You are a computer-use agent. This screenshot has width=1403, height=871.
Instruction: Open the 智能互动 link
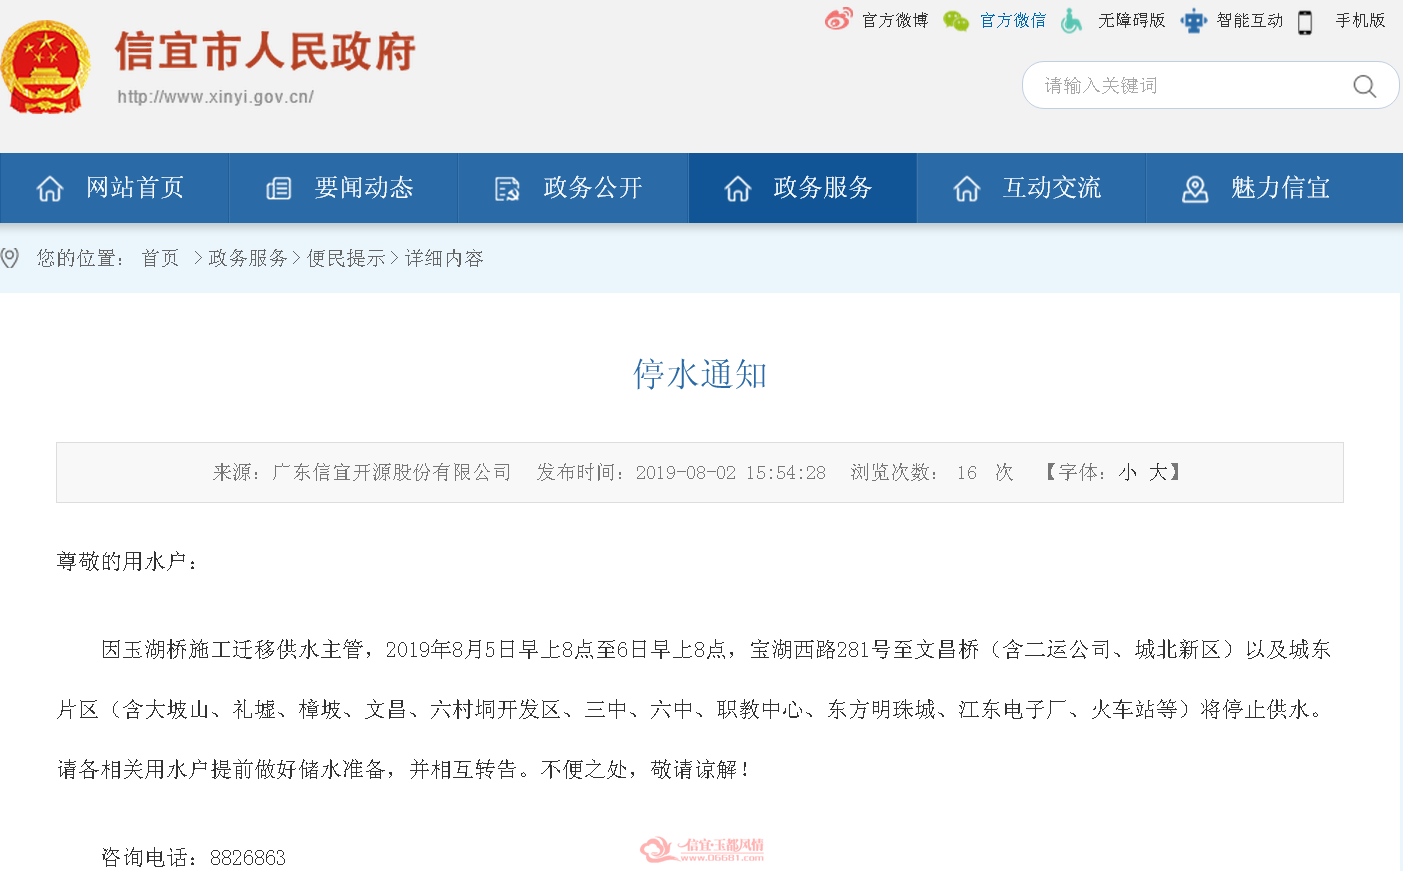(x=1250, y=20)
